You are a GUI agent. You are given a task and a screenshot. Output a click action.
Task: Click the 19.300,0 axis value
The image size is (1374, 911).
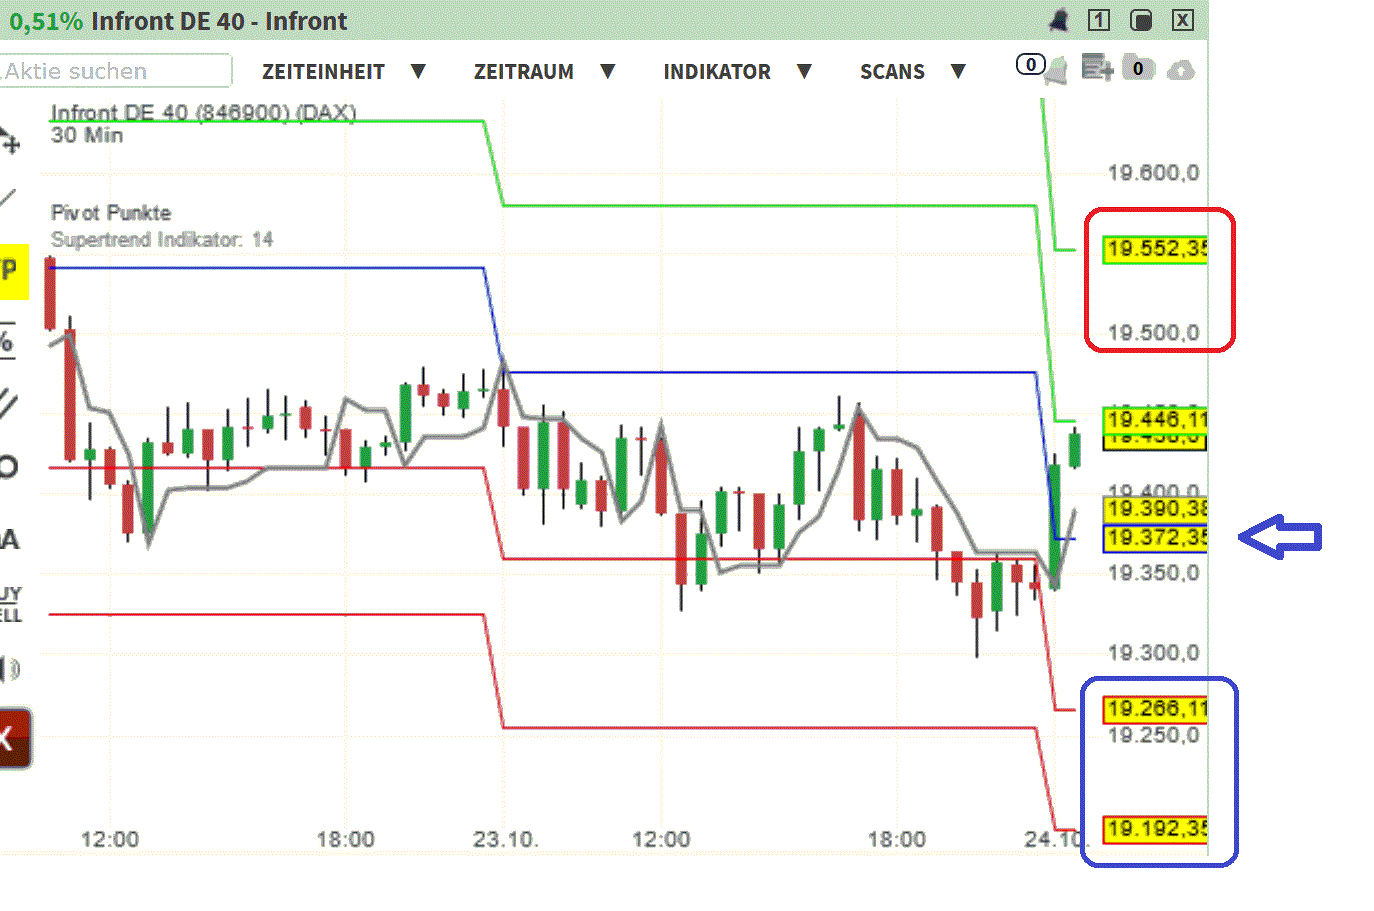pos(1153,653)
